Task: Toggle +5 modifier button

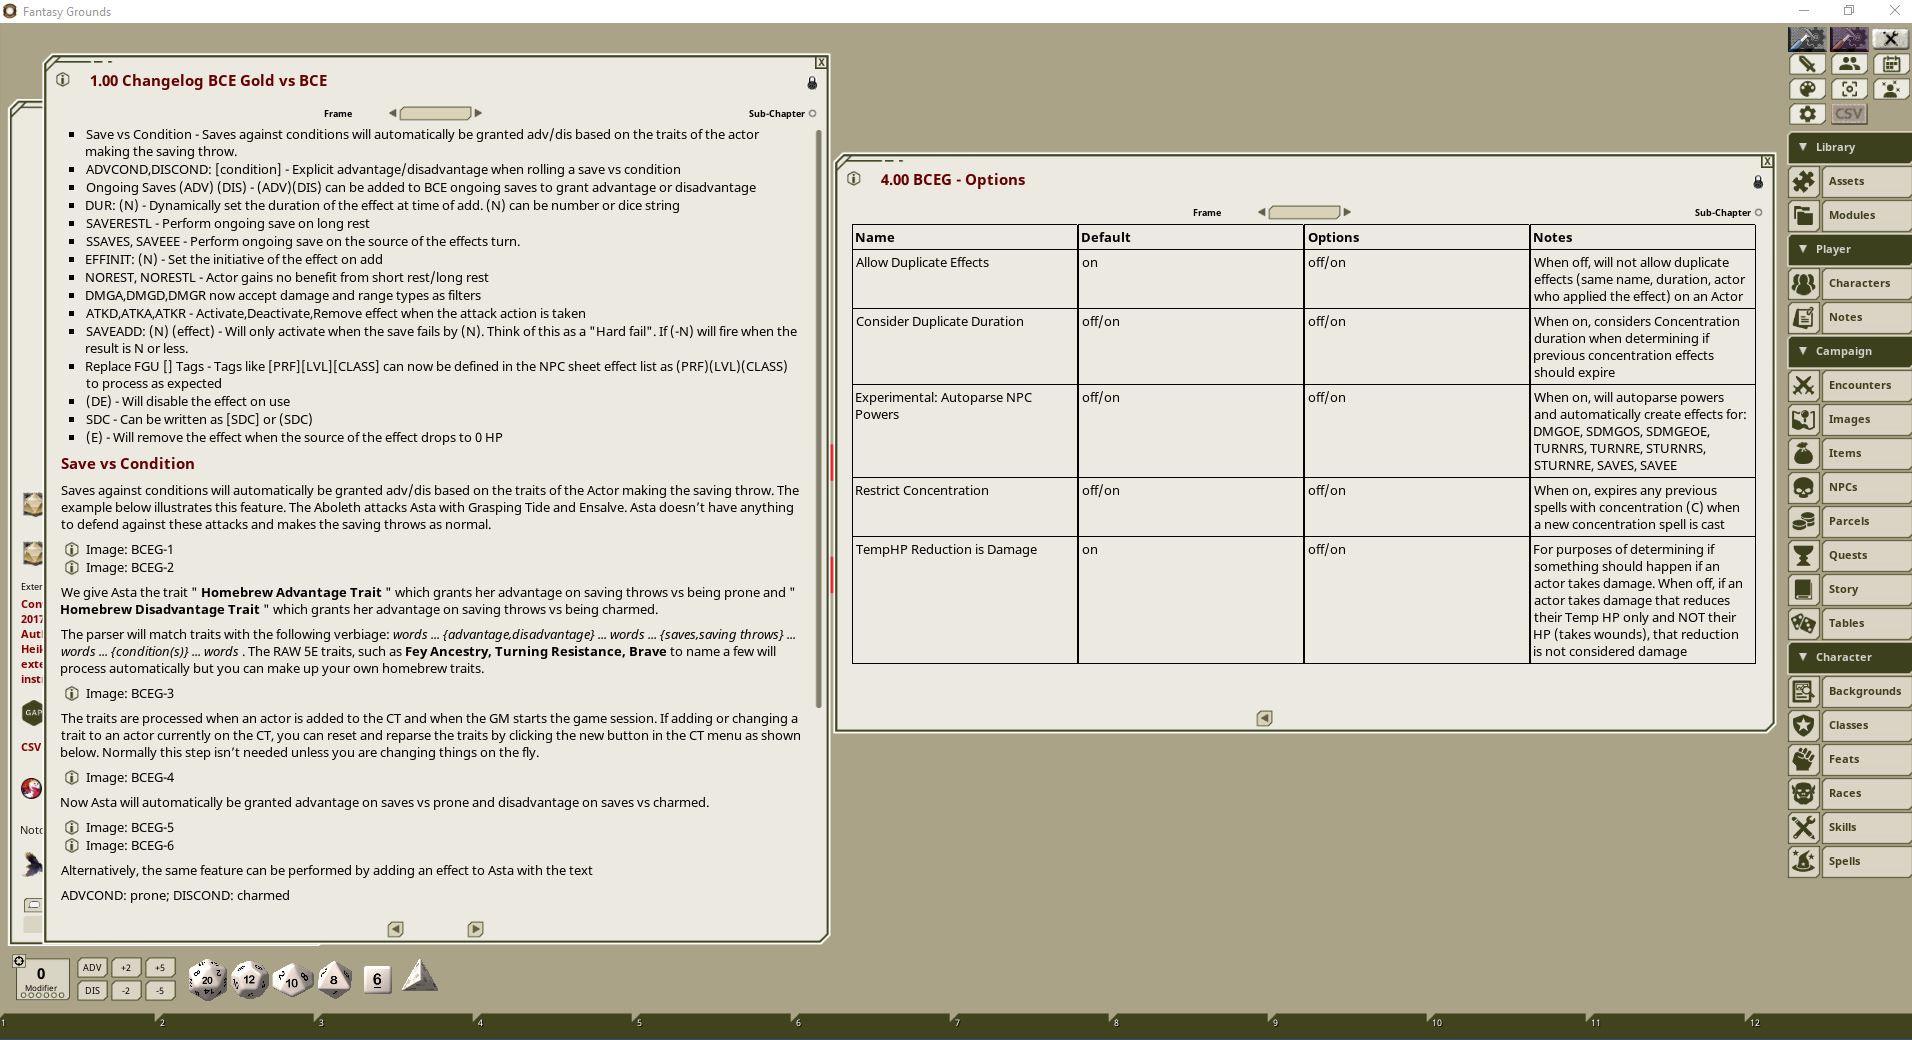Action: (x=160, y=968)
